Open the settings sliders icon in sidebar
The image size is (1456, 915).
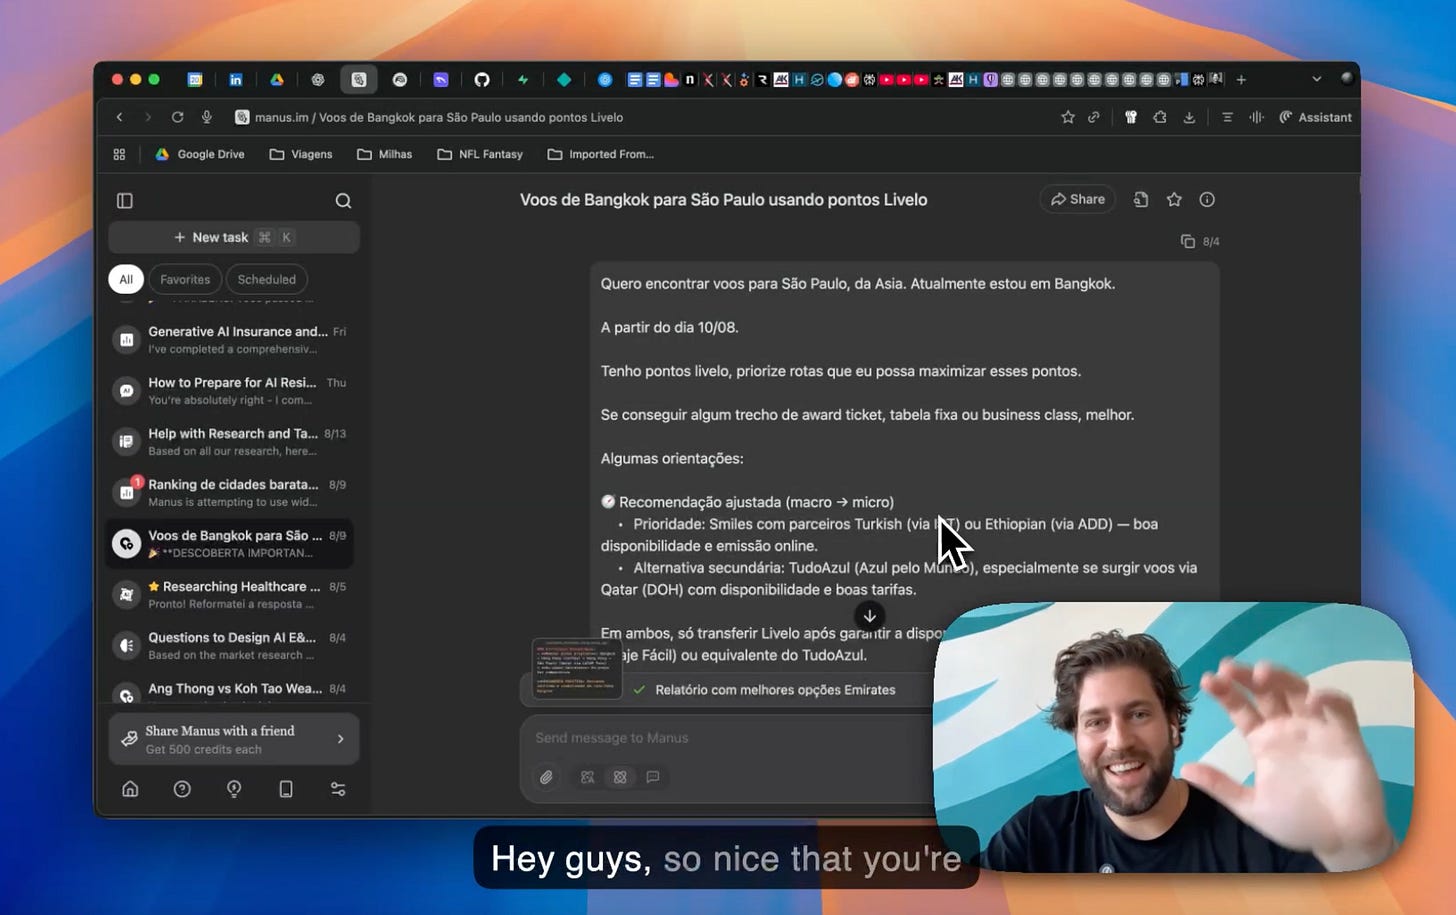(x=338, y=789)
